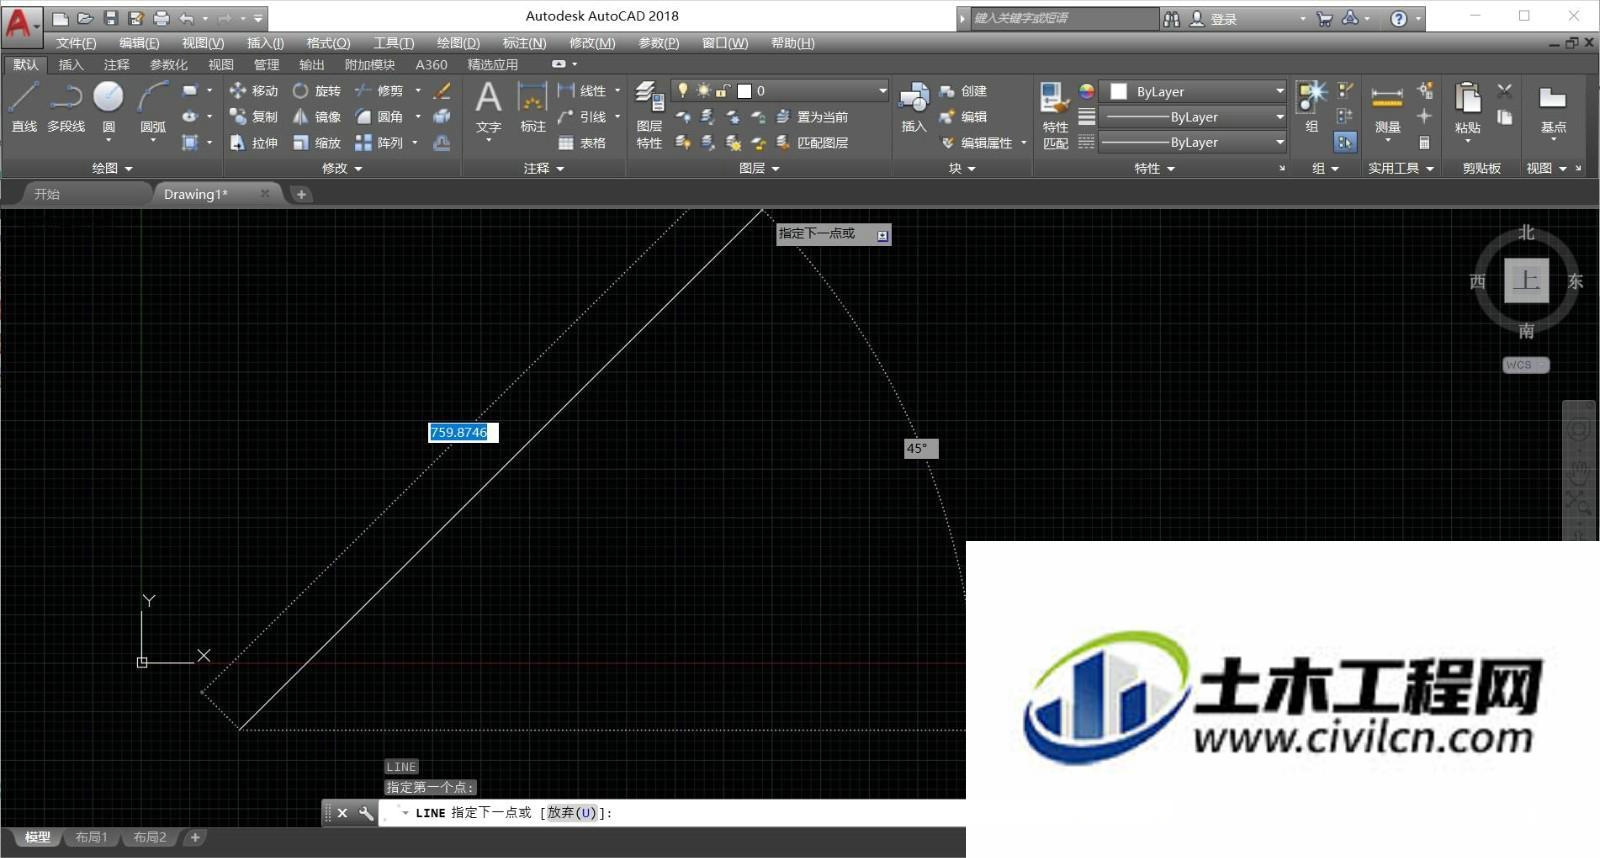Expand the 注释 (Annotation) panel
1600x858 pixels.
(x=544, y=168)
